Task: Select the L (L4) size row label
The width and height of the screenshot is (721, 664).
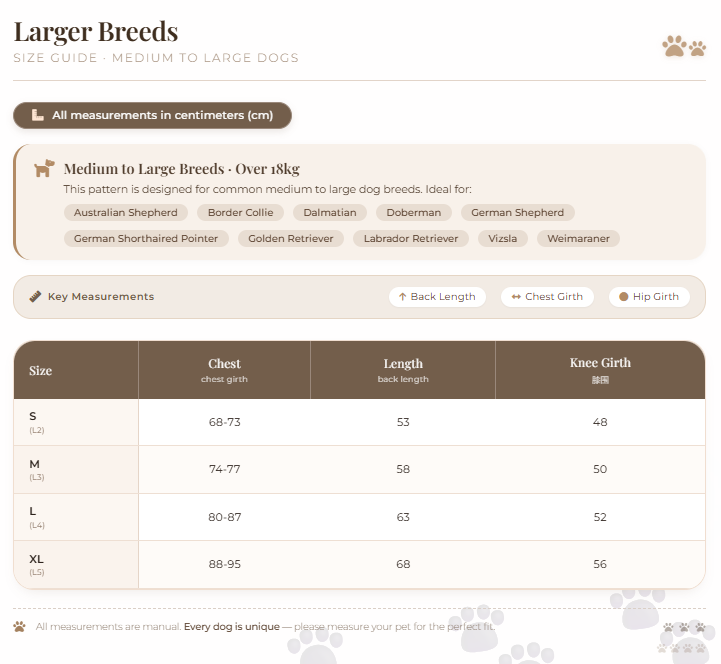Action: [76, 517]
